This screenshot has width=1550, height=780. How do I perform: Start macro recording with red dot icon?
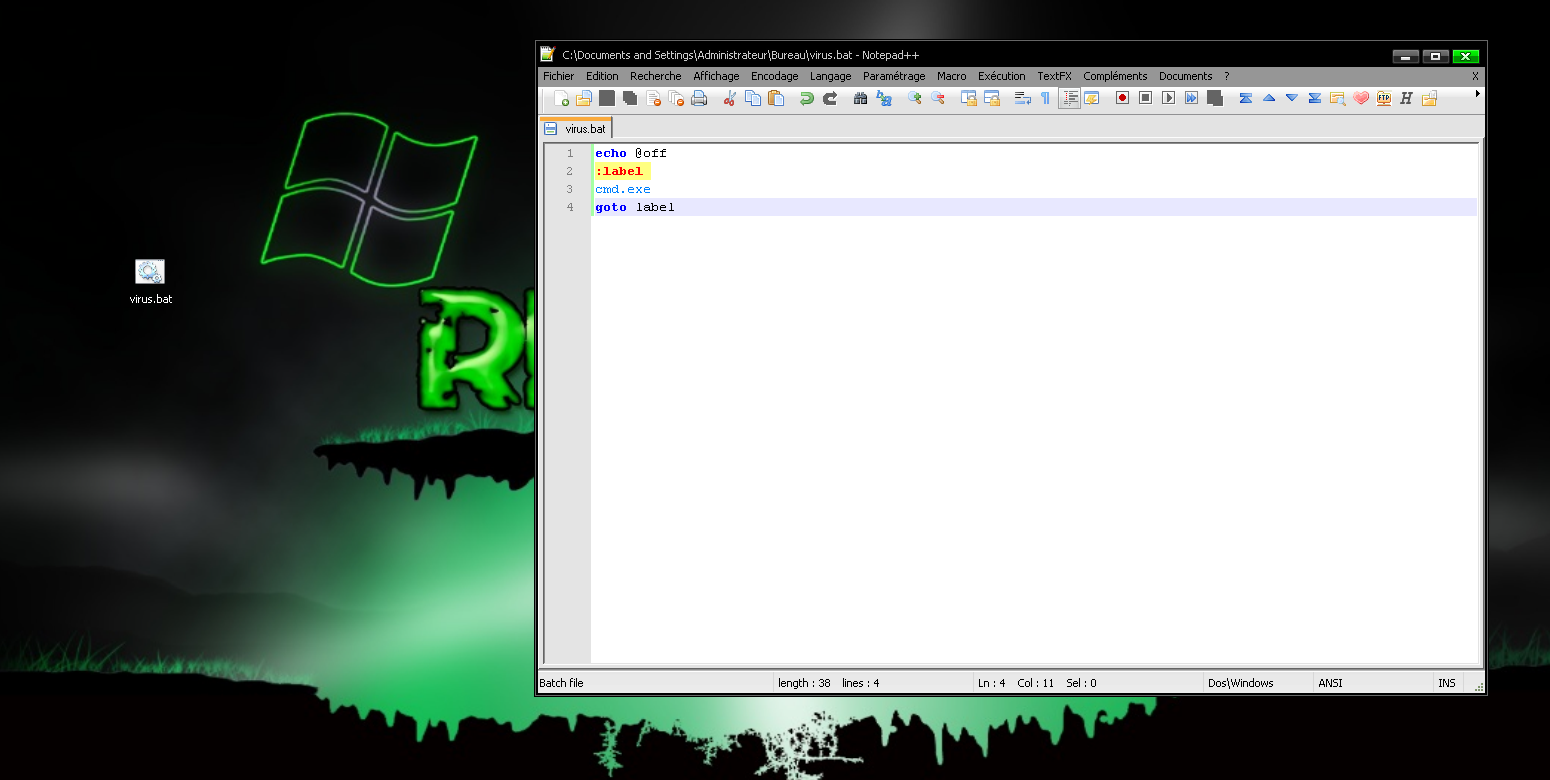click(x=1122, y=98)
